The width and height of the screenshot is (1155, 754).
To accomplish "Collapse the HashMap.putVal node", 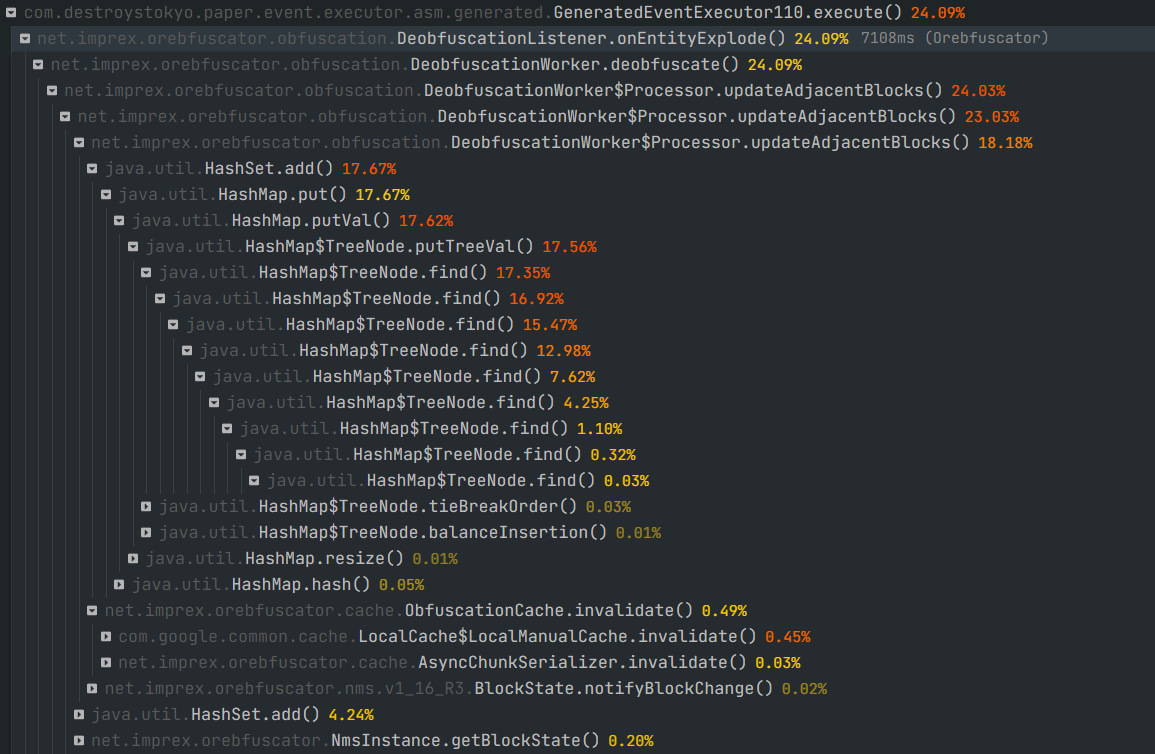I will (x=120, y=220).
